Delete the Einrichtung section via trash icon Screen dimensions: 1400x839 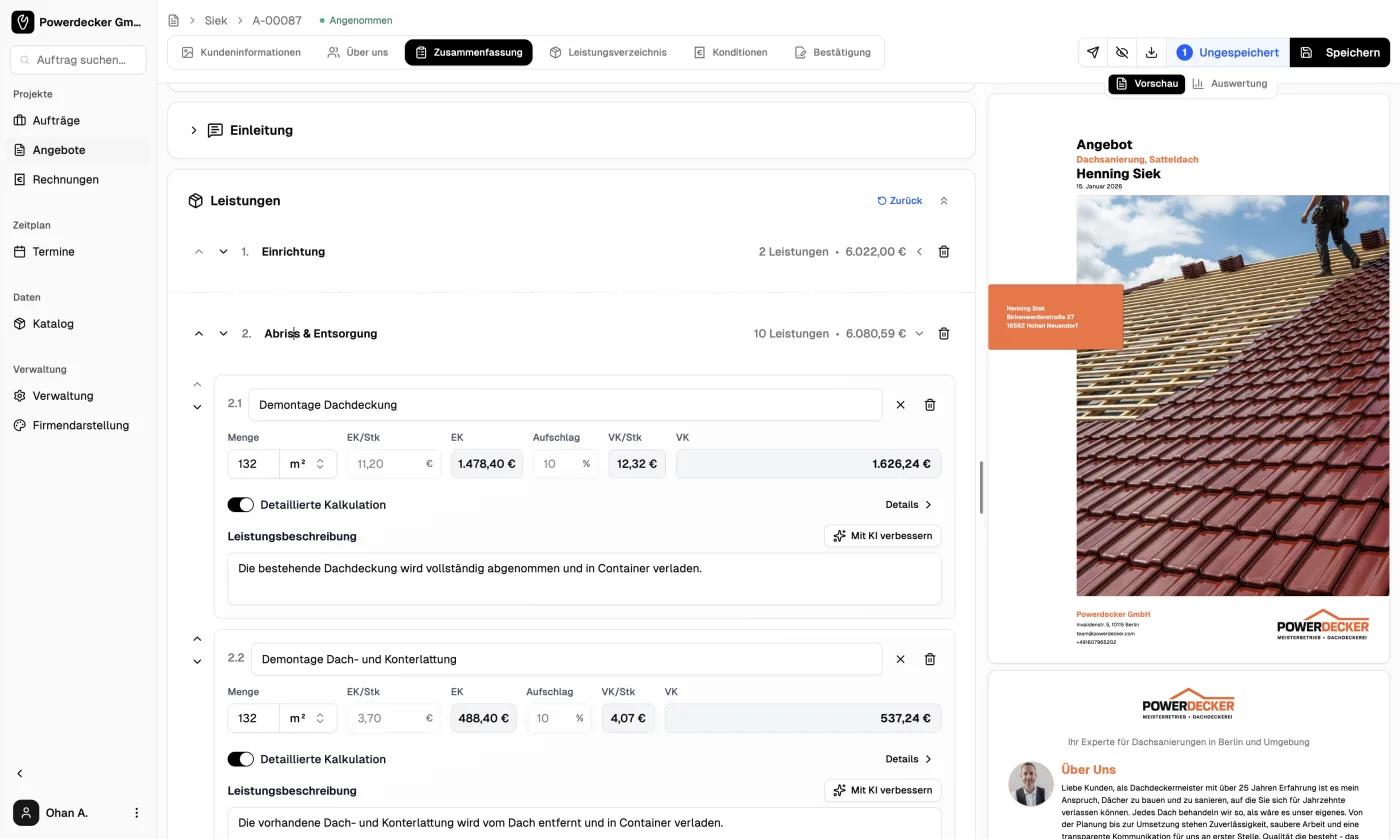click(x=944, y=252)
